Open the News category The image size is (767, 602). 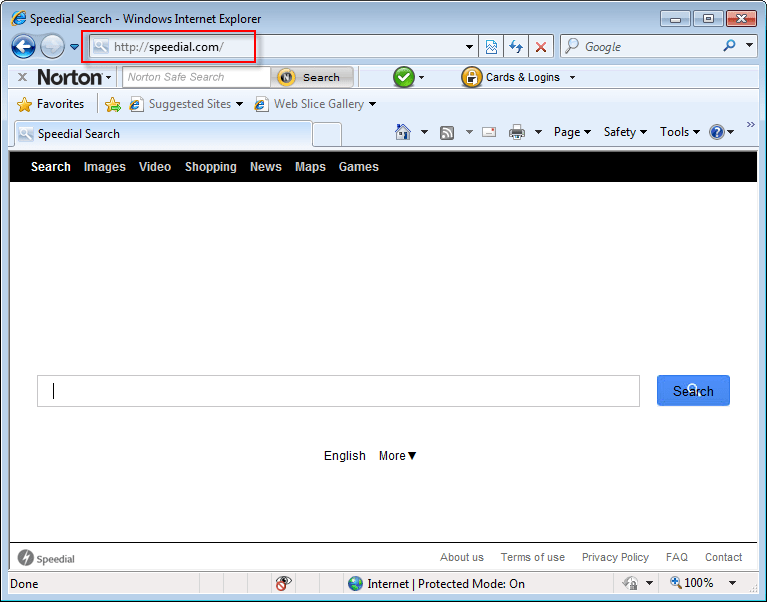coord(266,167)
